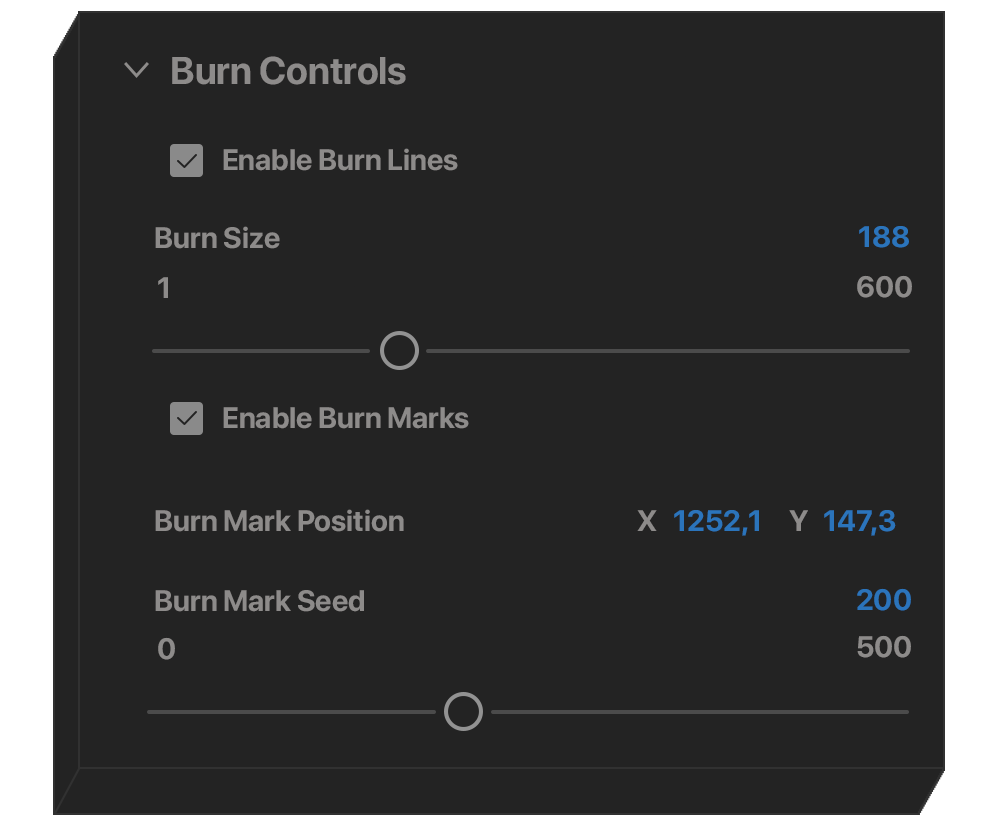Uncheck the Enable Burn Lines checkbox
1000x831 pixels.
pyautogui.click(x=187, y=161)
